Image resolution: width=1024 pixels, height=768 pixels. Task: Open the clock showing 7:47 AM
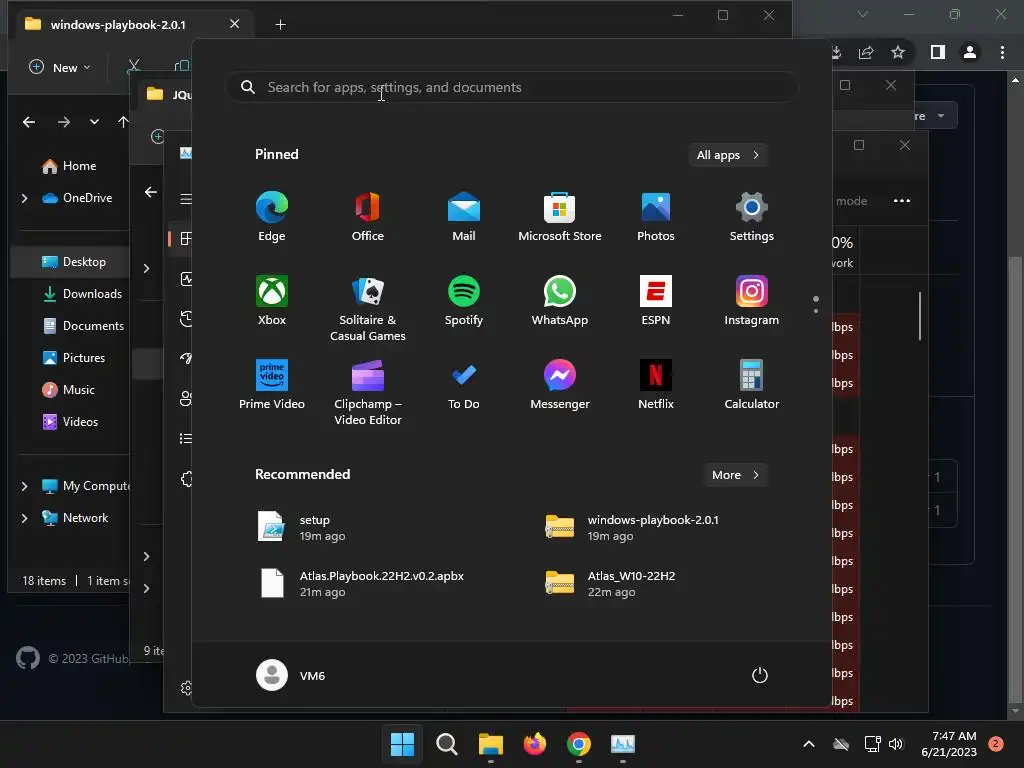[x=949, y=744]
